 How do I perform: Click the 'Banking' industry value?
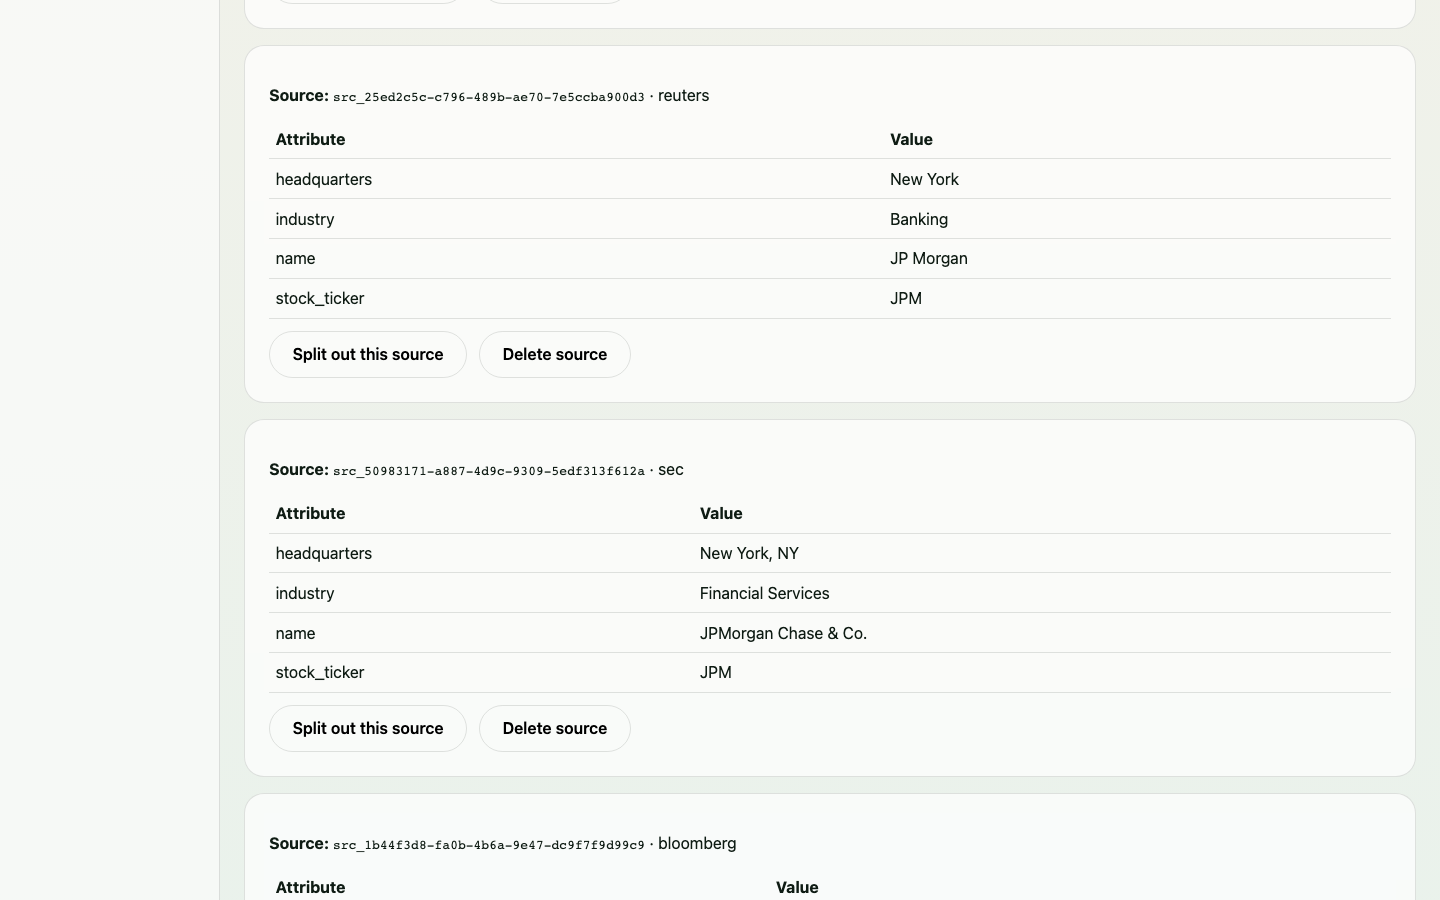click(919, 219)
